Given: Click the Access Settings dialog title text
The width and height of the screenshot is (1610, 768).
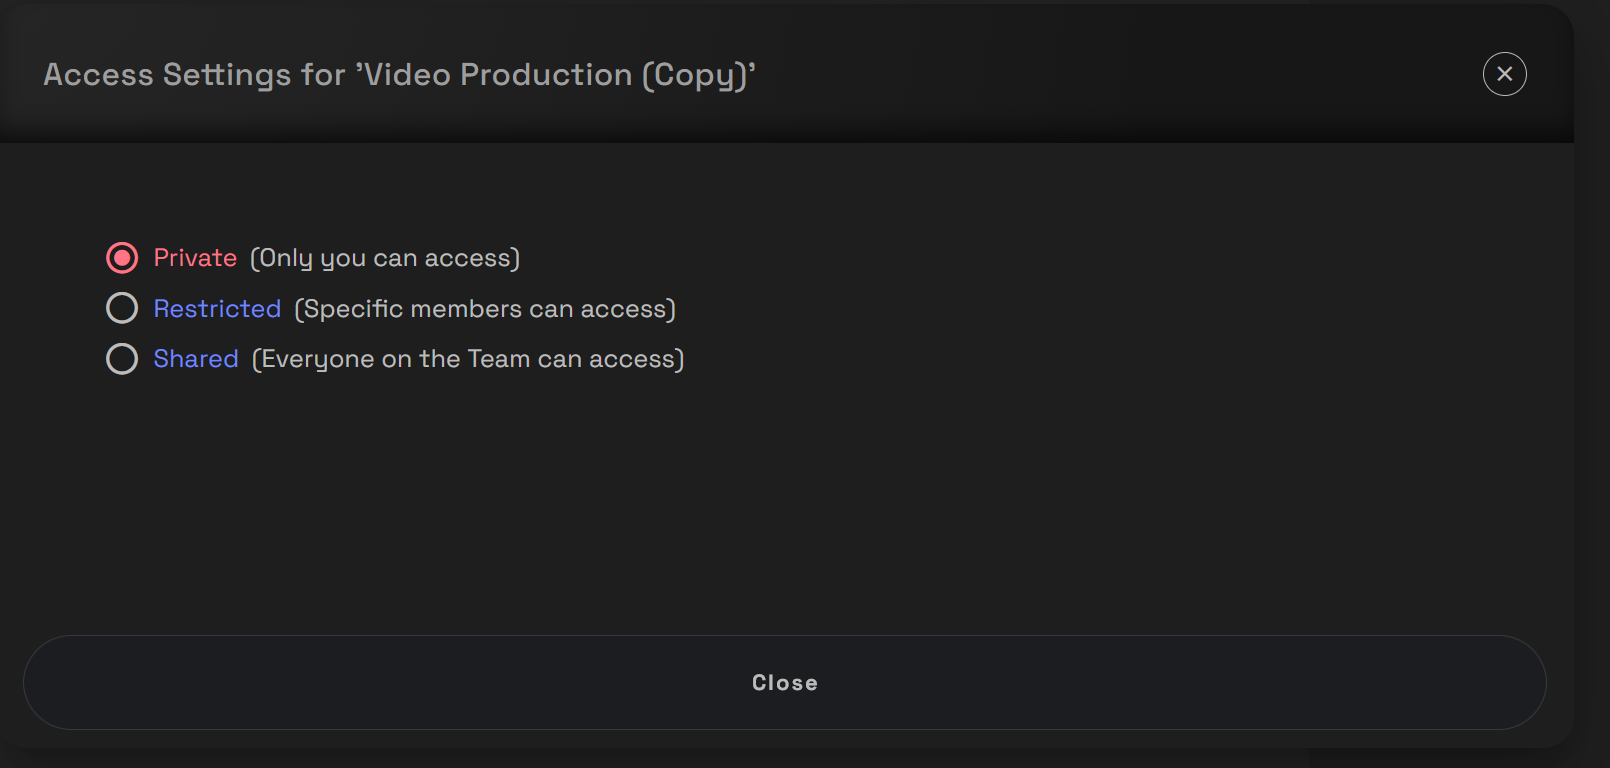Looking at the screenshot, I should tap(400, 75).
